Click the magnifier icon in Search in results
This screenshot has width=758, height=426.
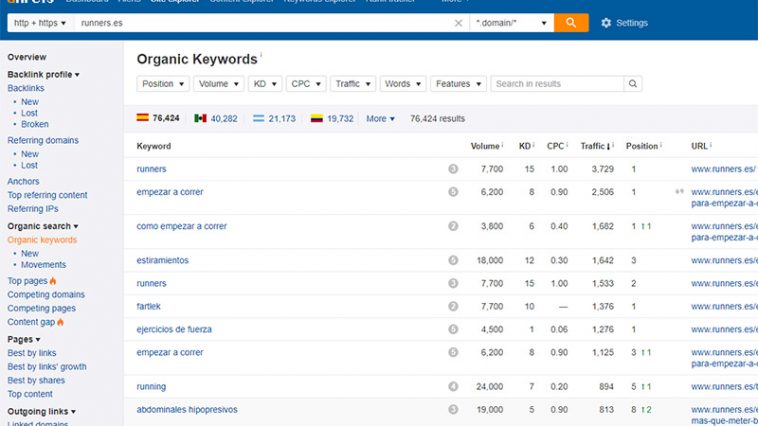tap(632, 84)
